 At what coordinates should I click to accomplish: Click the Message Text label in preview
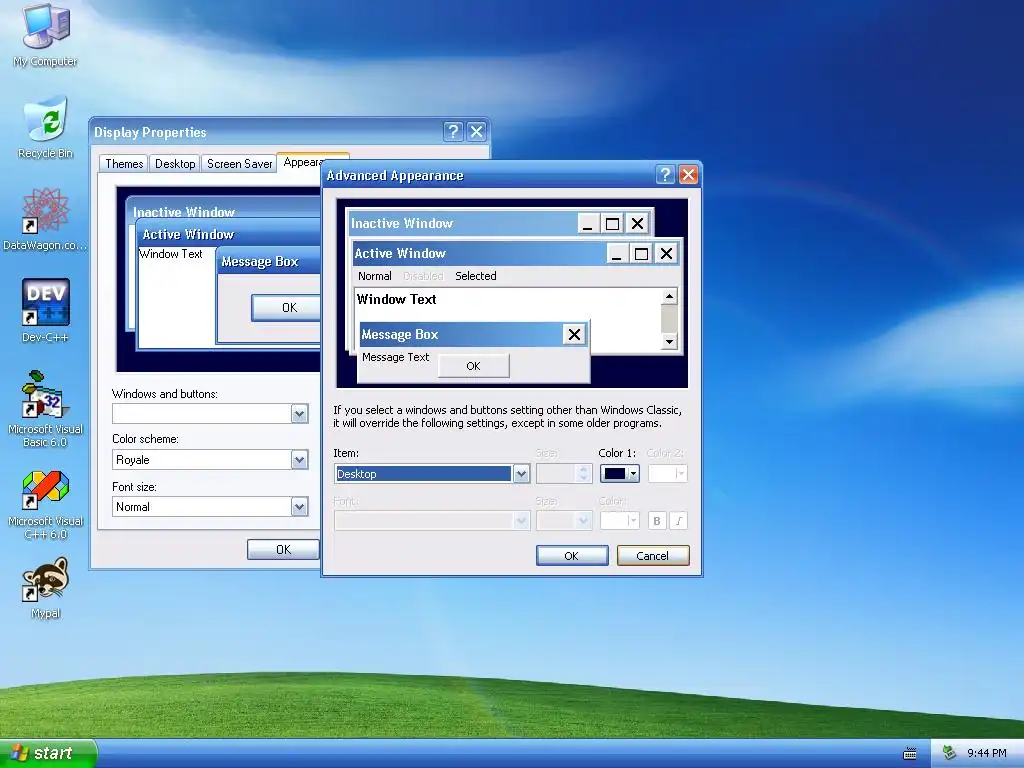[396, 357]
